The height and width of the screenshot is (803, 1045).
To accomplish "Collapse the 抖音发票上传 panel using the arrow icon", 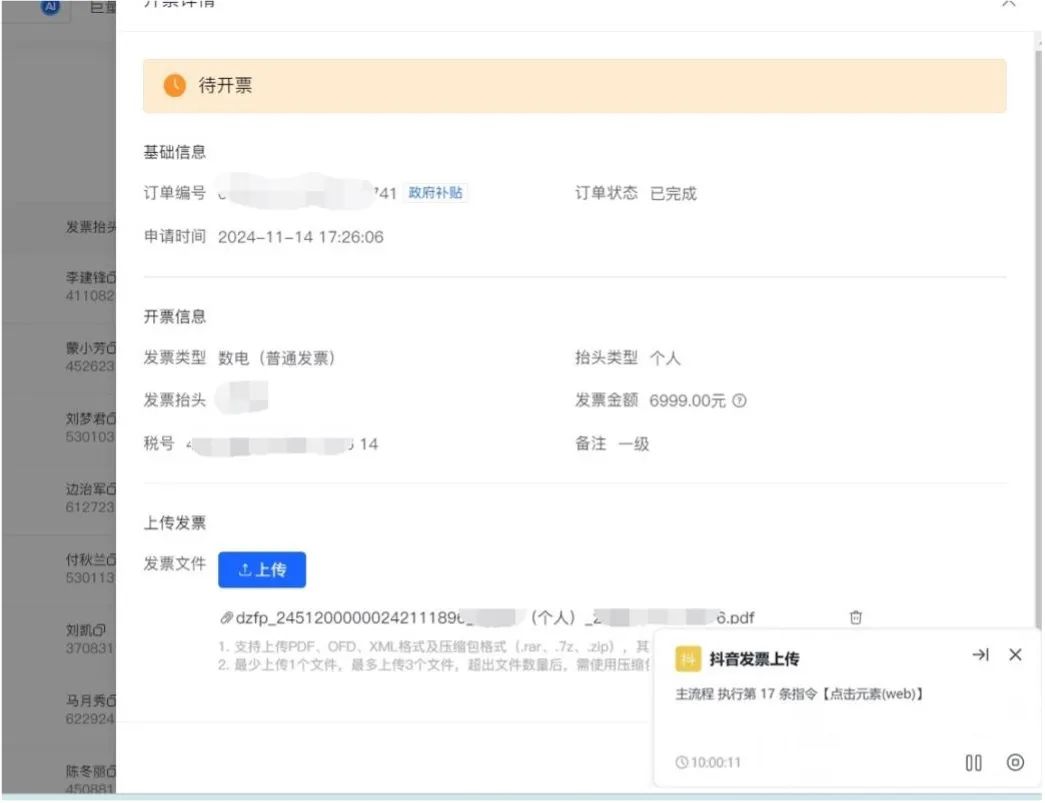I will (x=980, y=655).
